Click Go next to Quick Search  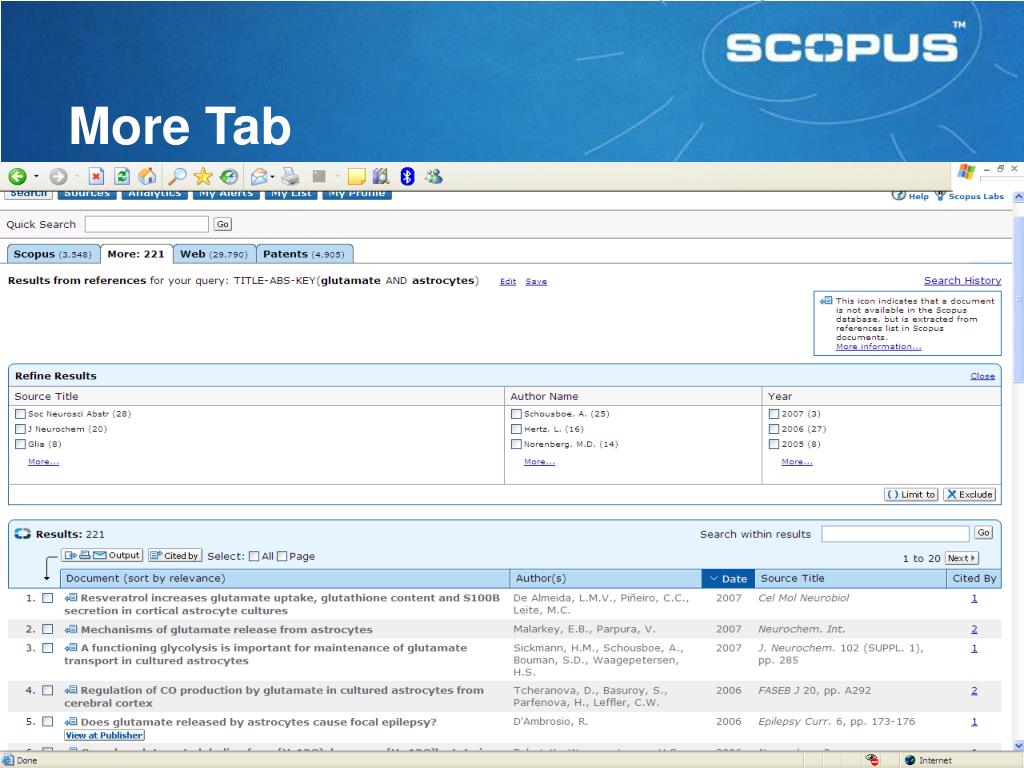point(223,224)
